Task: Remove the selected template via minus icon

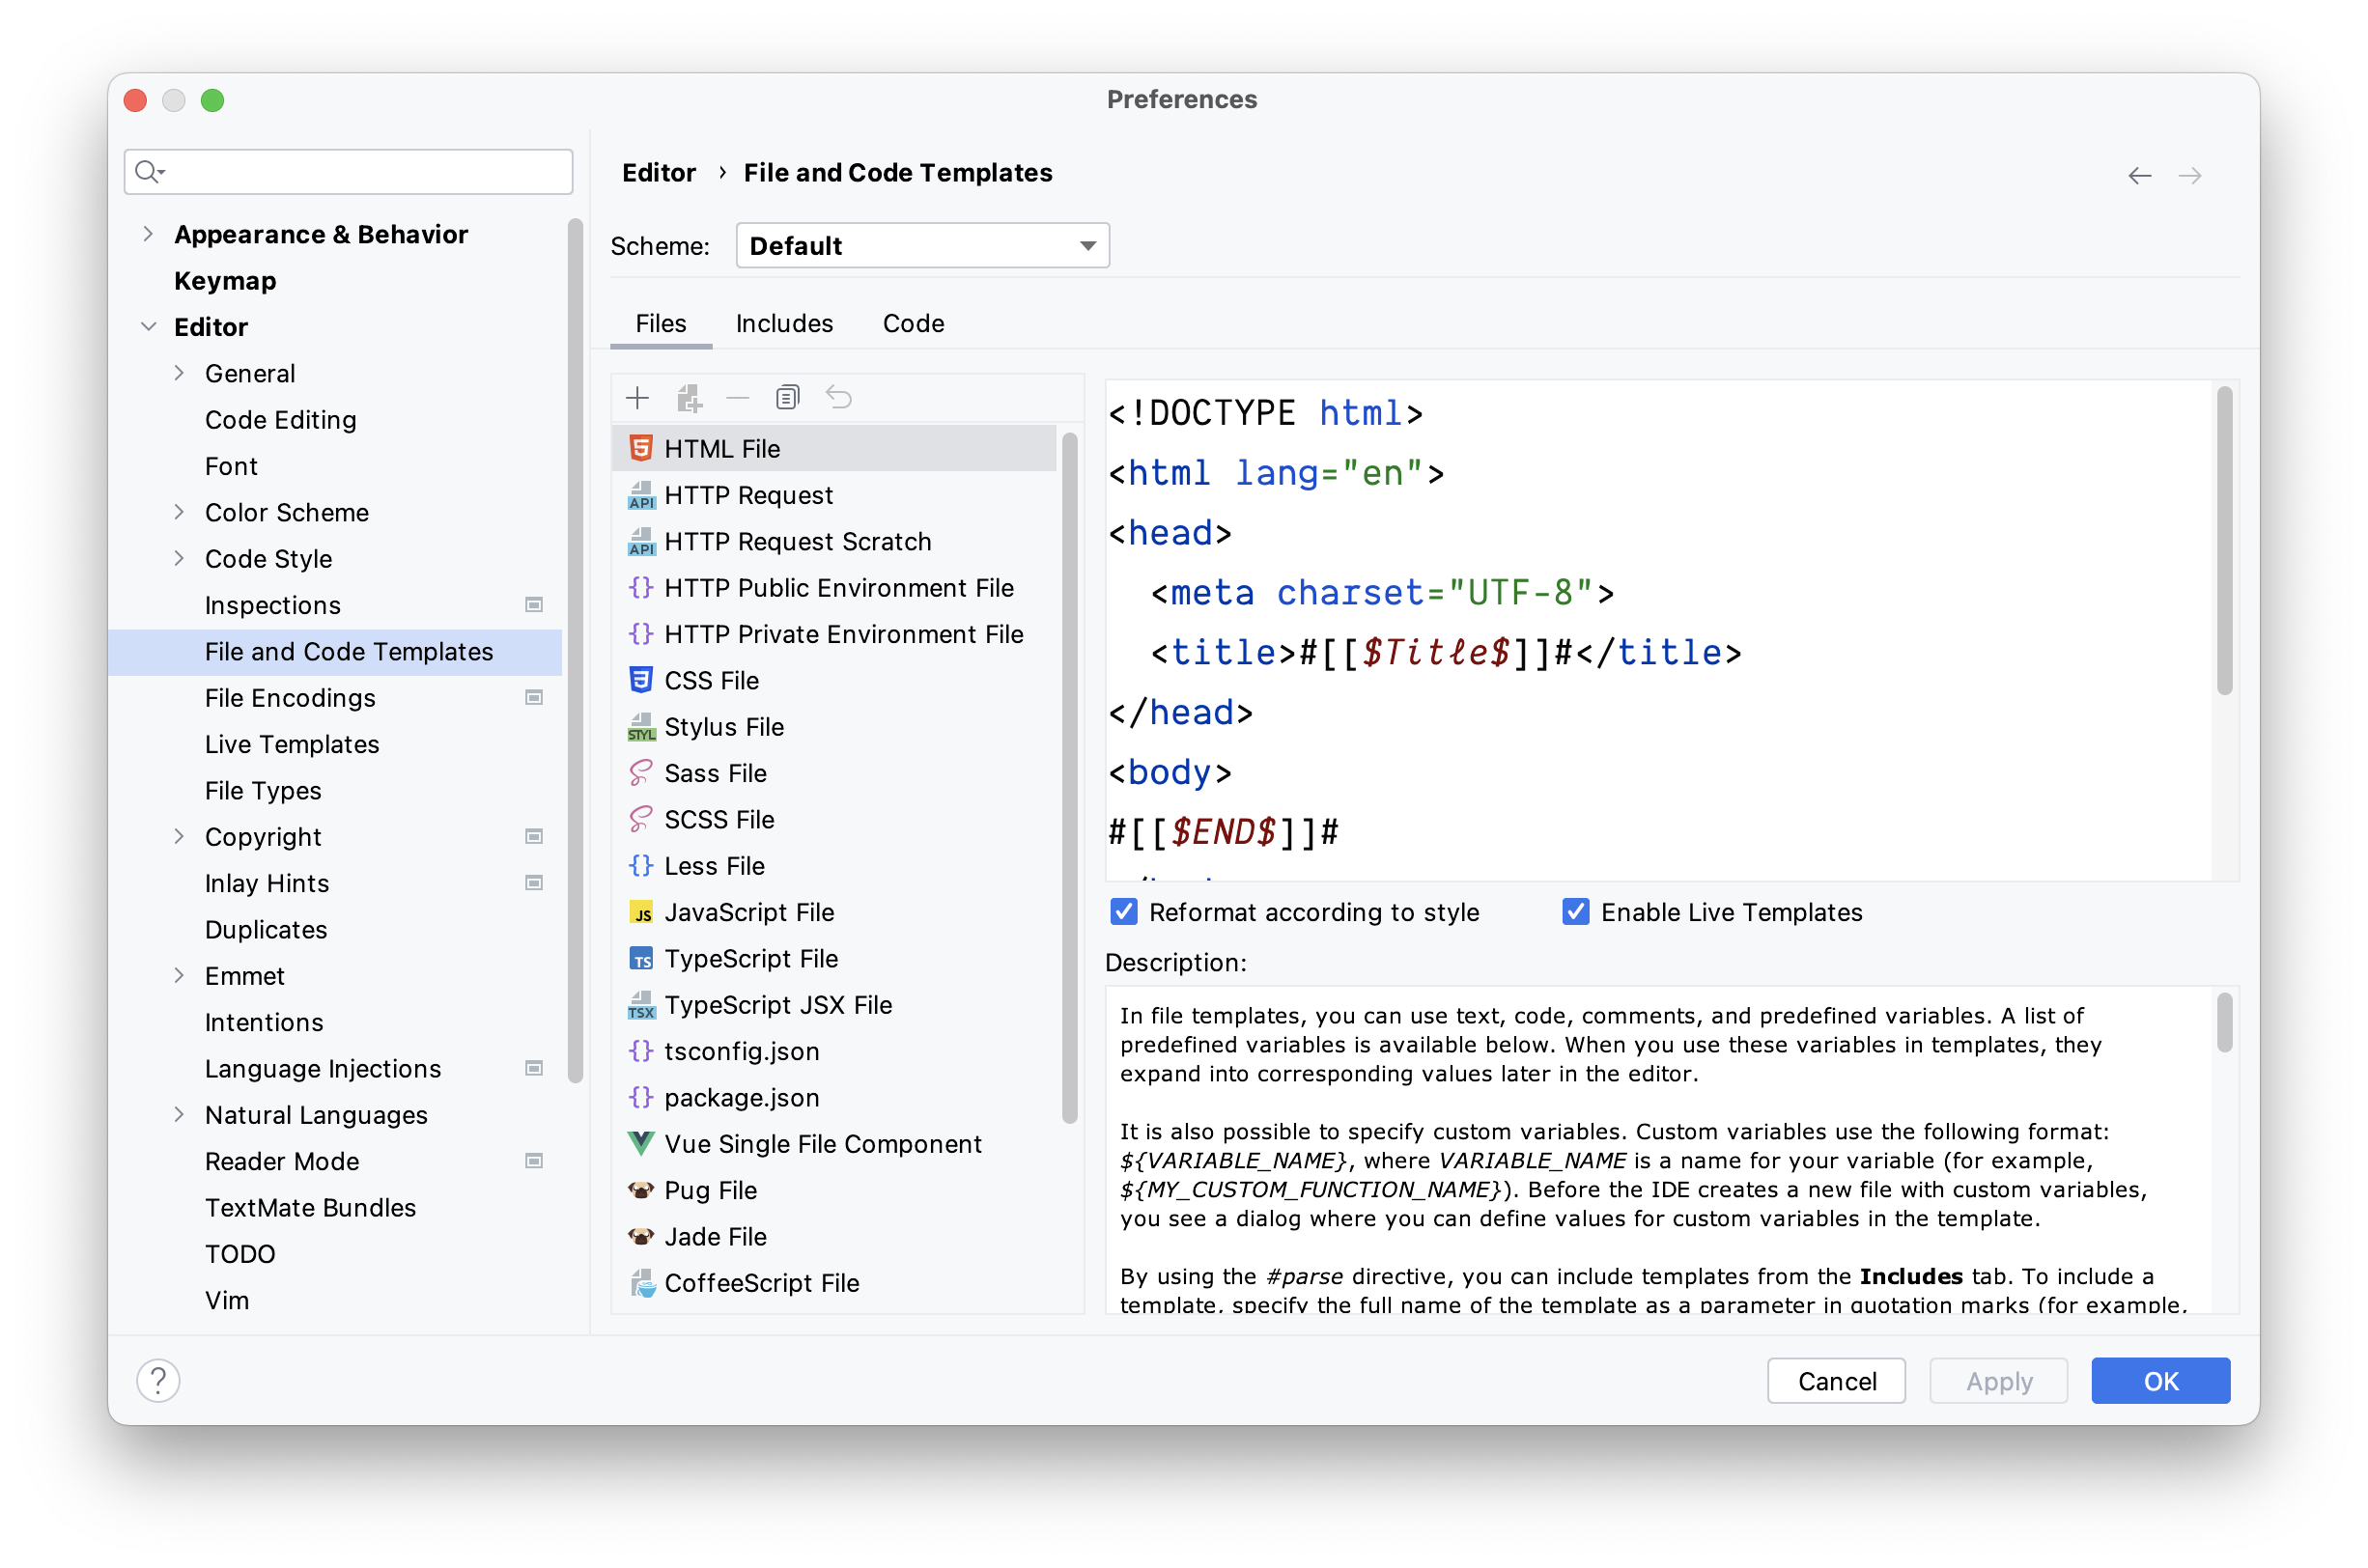Action: pos(737,397)
